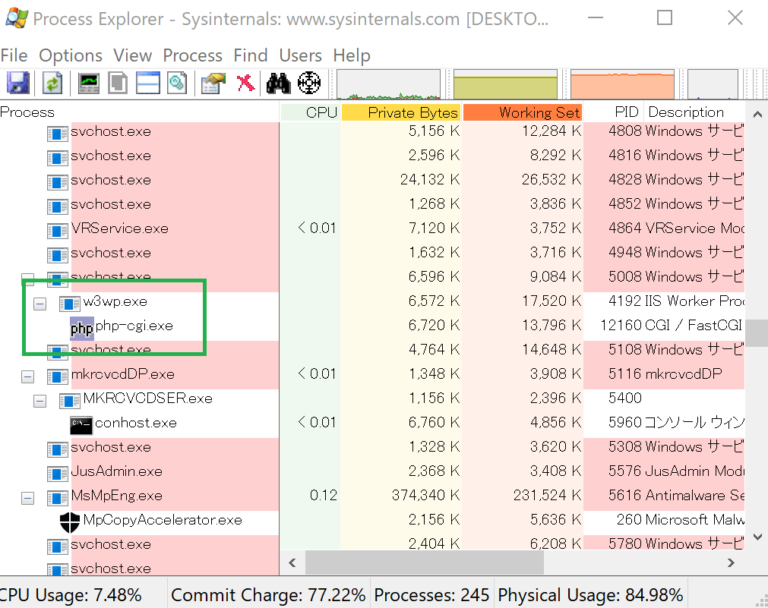Image resolution: width=768 pixels, height=608 pixels.
Task: Toggle the lower pane view icon
Action: pos(148,83)
